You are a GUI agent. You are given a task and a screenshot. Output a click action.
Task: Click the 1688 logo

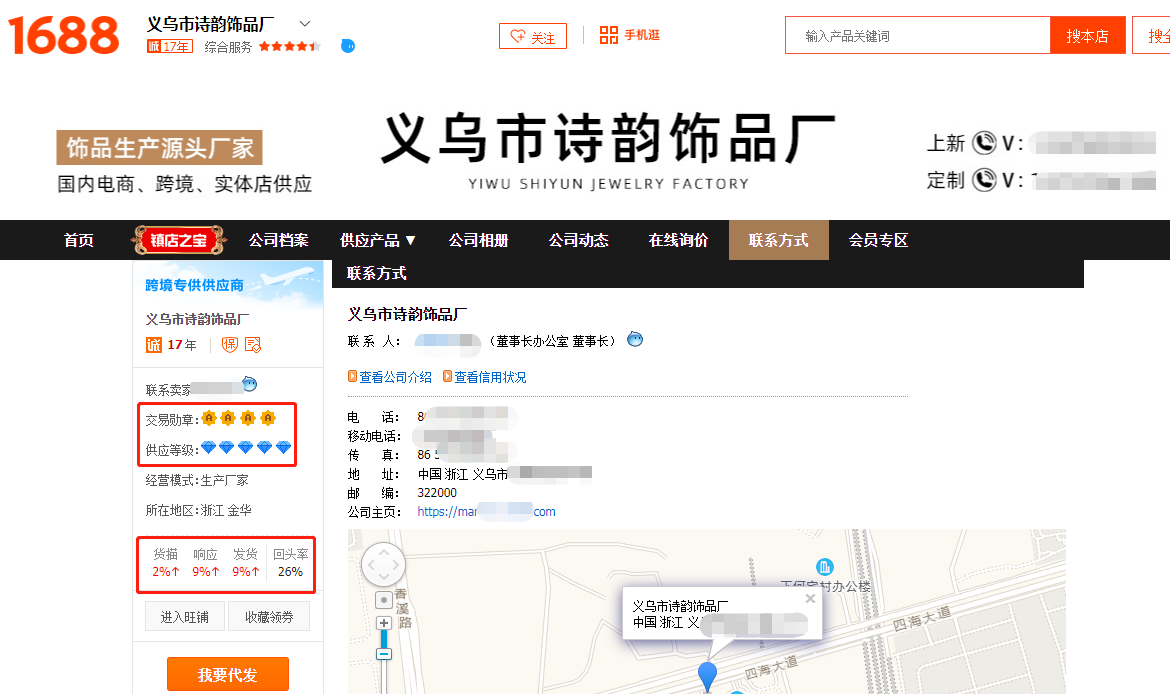coord(63,35)
